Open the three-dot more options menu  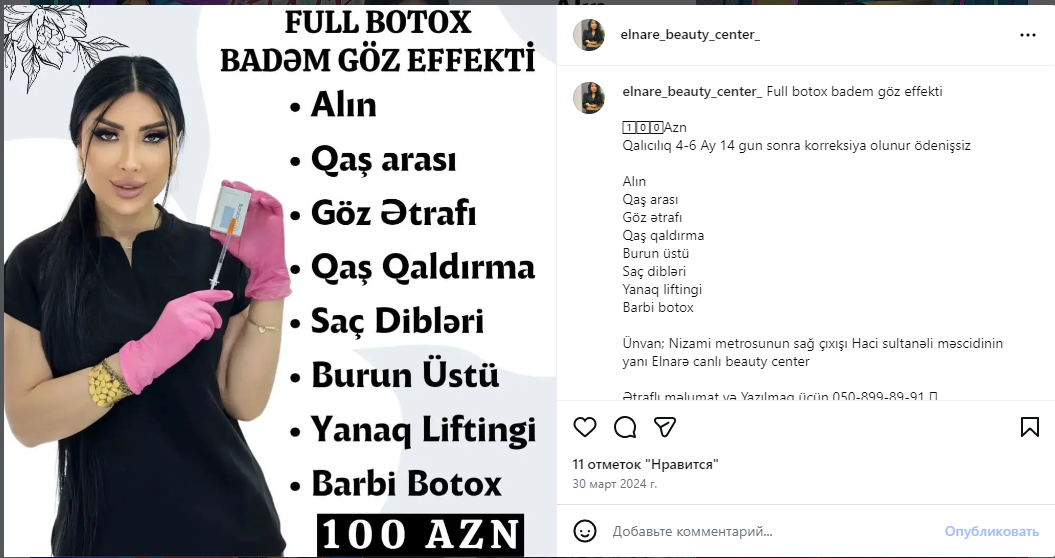pyautogui.click(x=1027, y=35)
